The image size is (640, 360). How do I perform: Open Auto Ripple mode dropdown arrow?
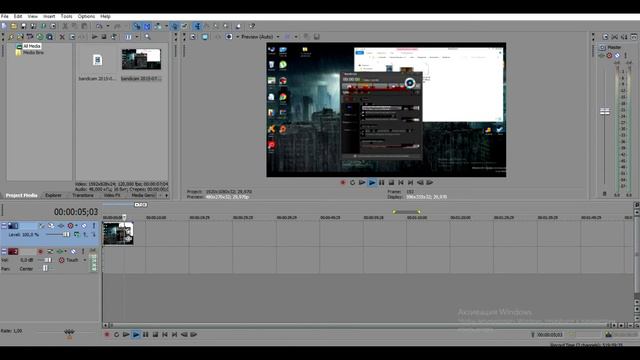pyautogui.click(x=166, y=26)
